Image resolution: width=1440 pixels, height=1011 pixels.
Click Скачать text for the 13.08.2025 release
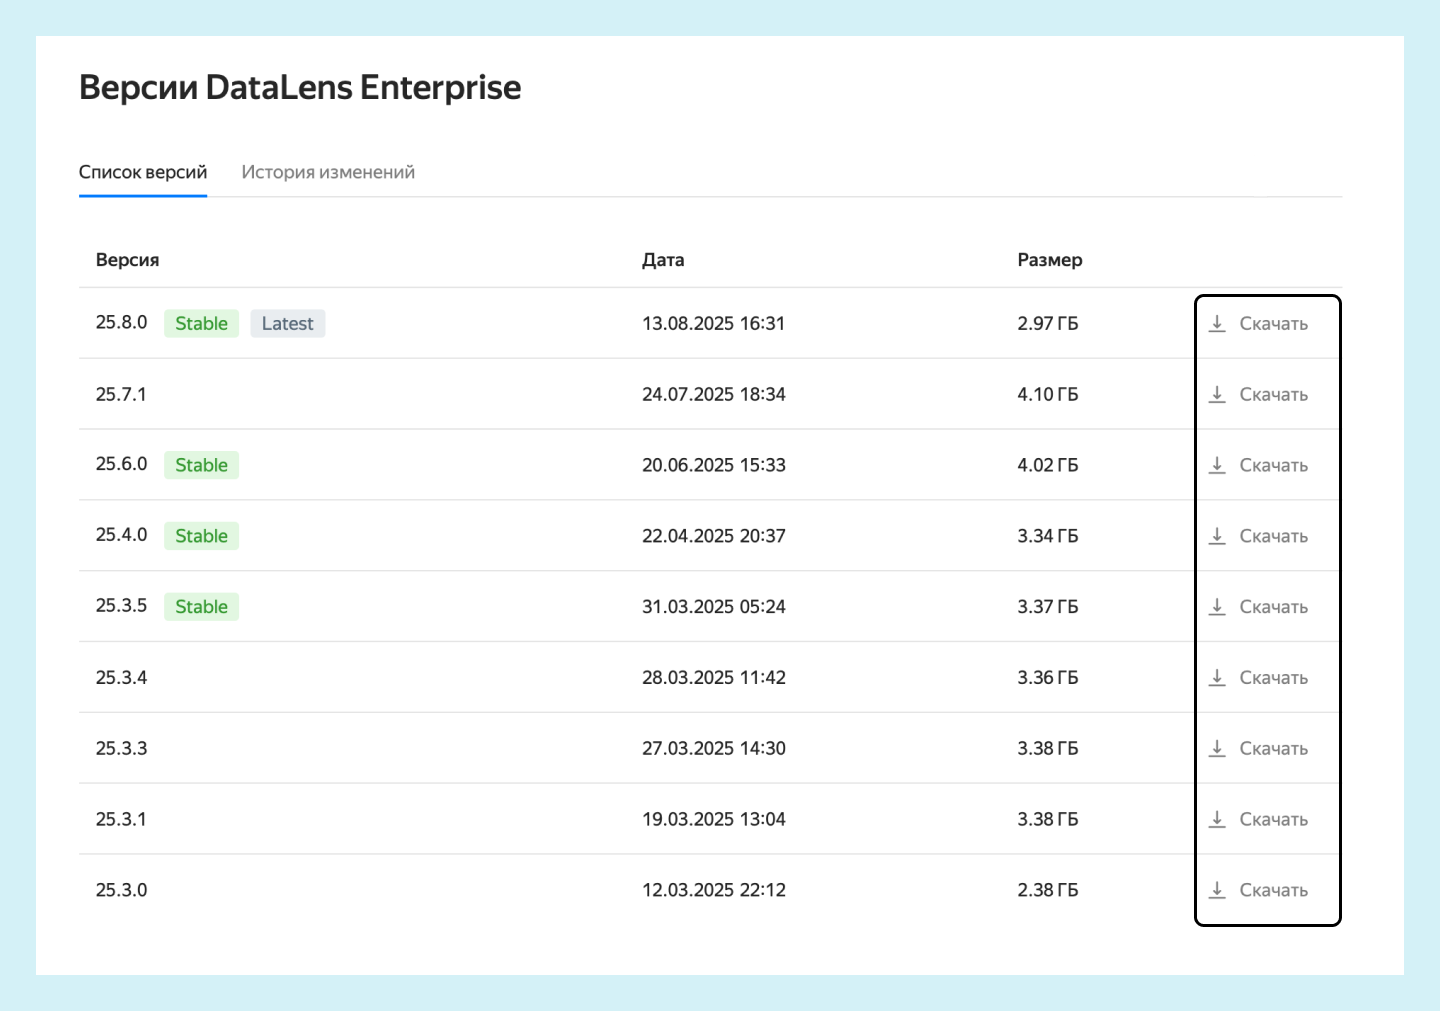coord(1273,324)
